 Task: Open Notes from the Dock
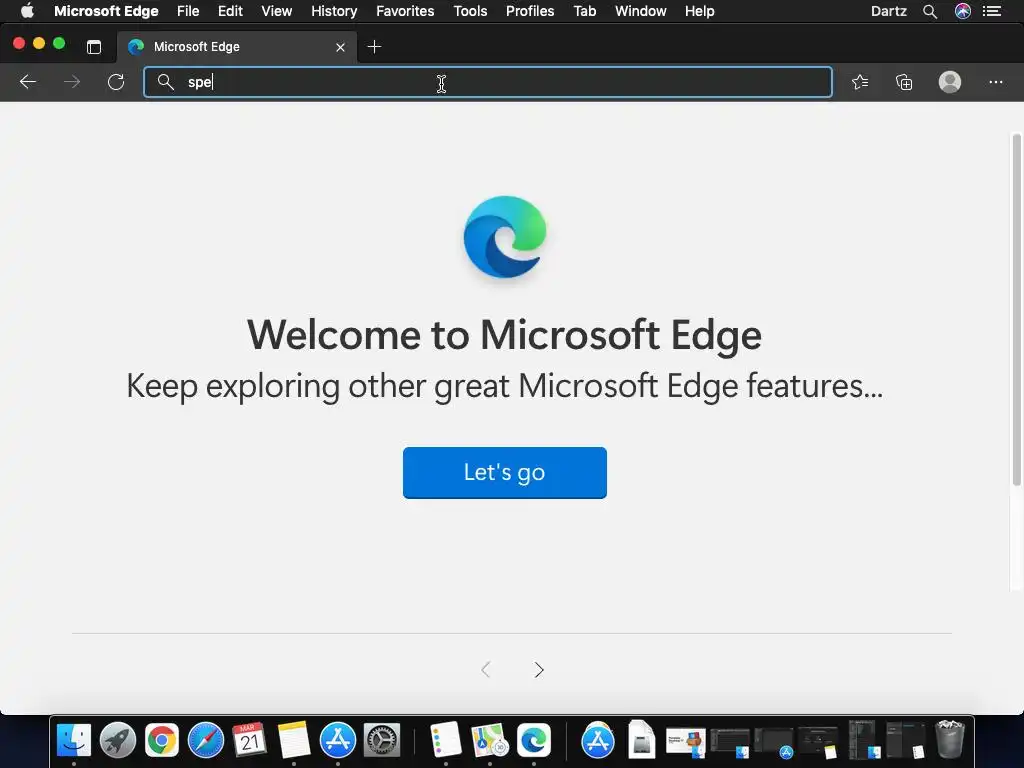coord(293,740)
